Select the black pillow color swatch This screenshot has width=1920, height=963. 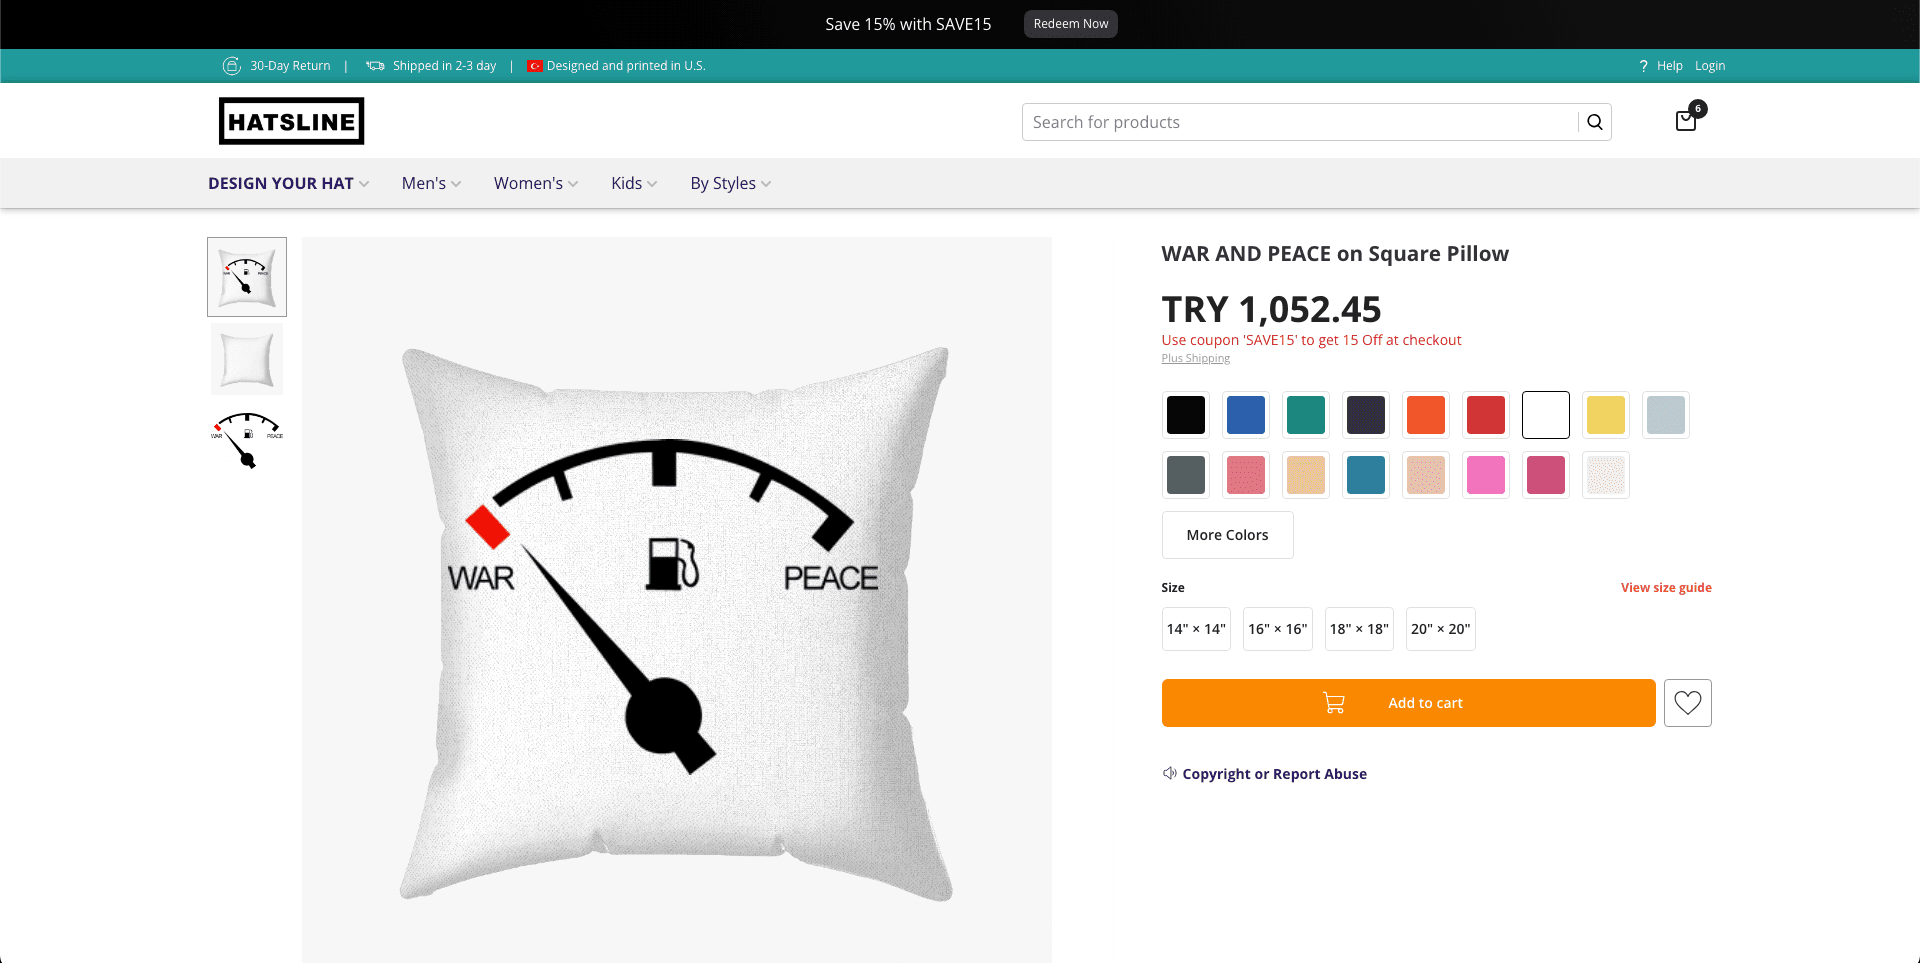click(1185, 414)
